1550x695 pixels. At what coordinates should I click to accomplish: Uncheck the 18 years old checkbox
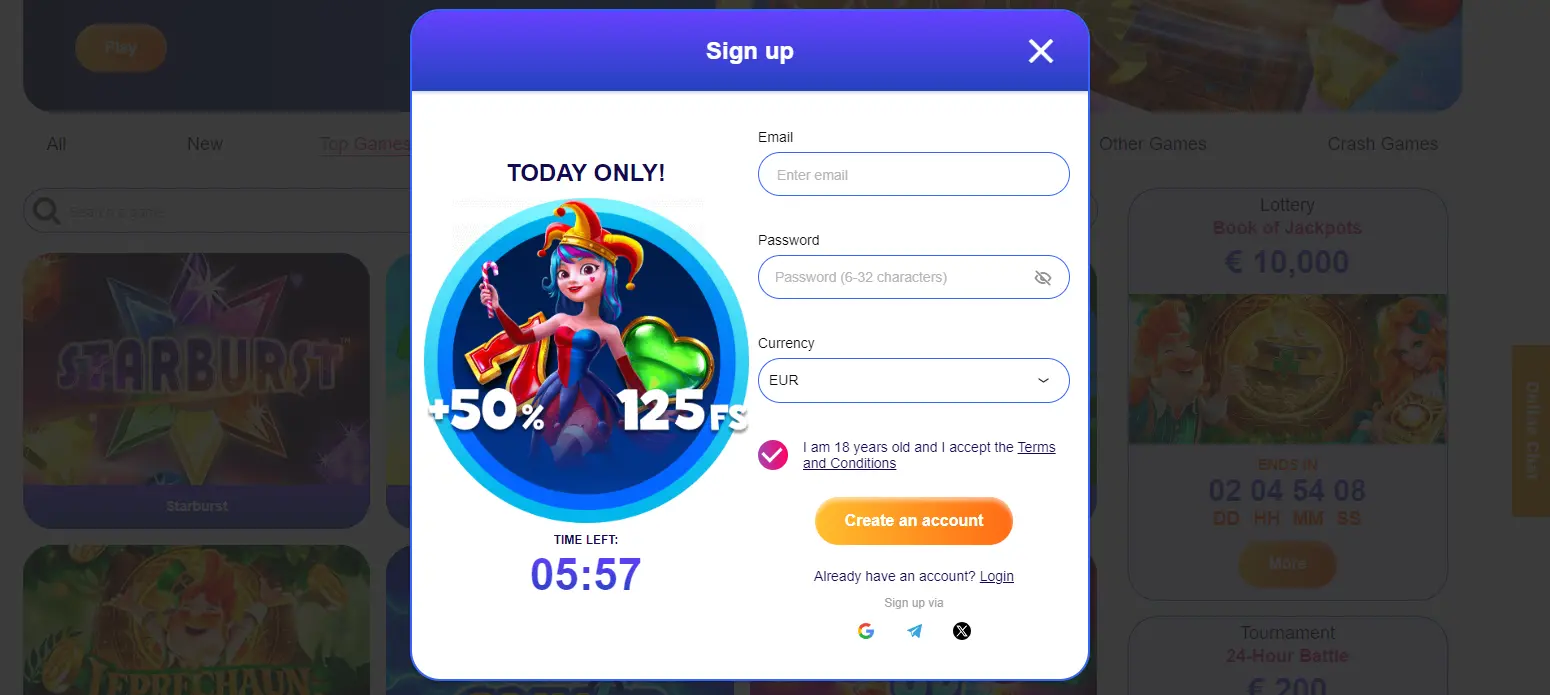pyautogui.click(x=773, y=455)
